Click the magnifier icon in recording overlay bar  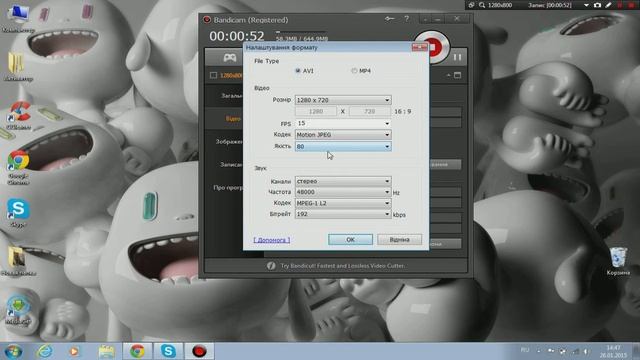482,5
